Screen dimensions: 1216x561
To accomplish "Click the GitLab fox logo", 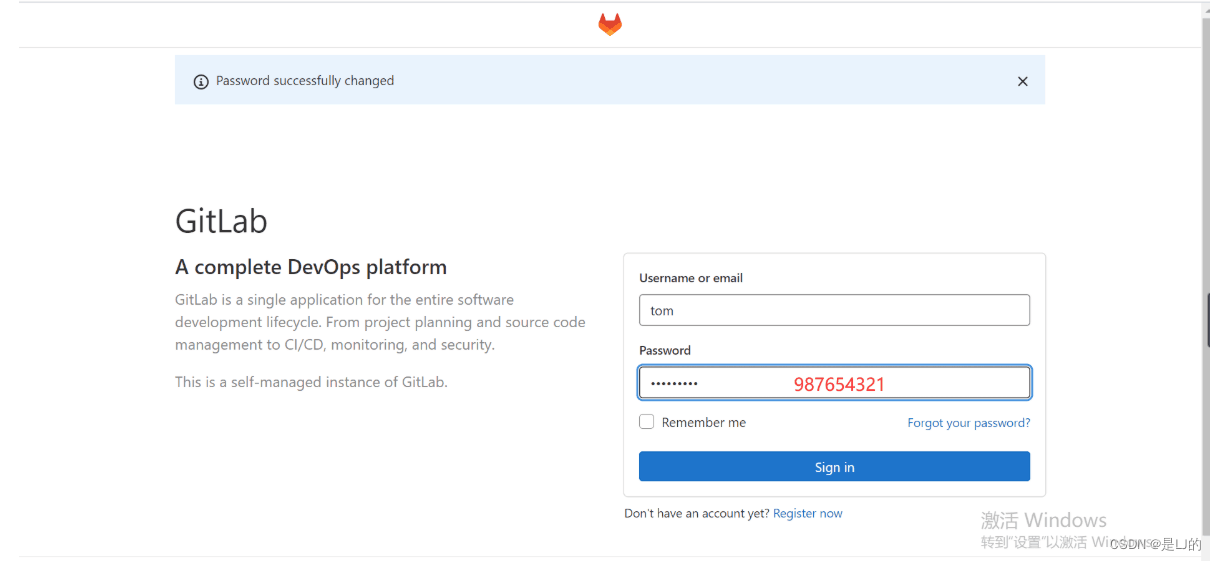I will point(610,24).
